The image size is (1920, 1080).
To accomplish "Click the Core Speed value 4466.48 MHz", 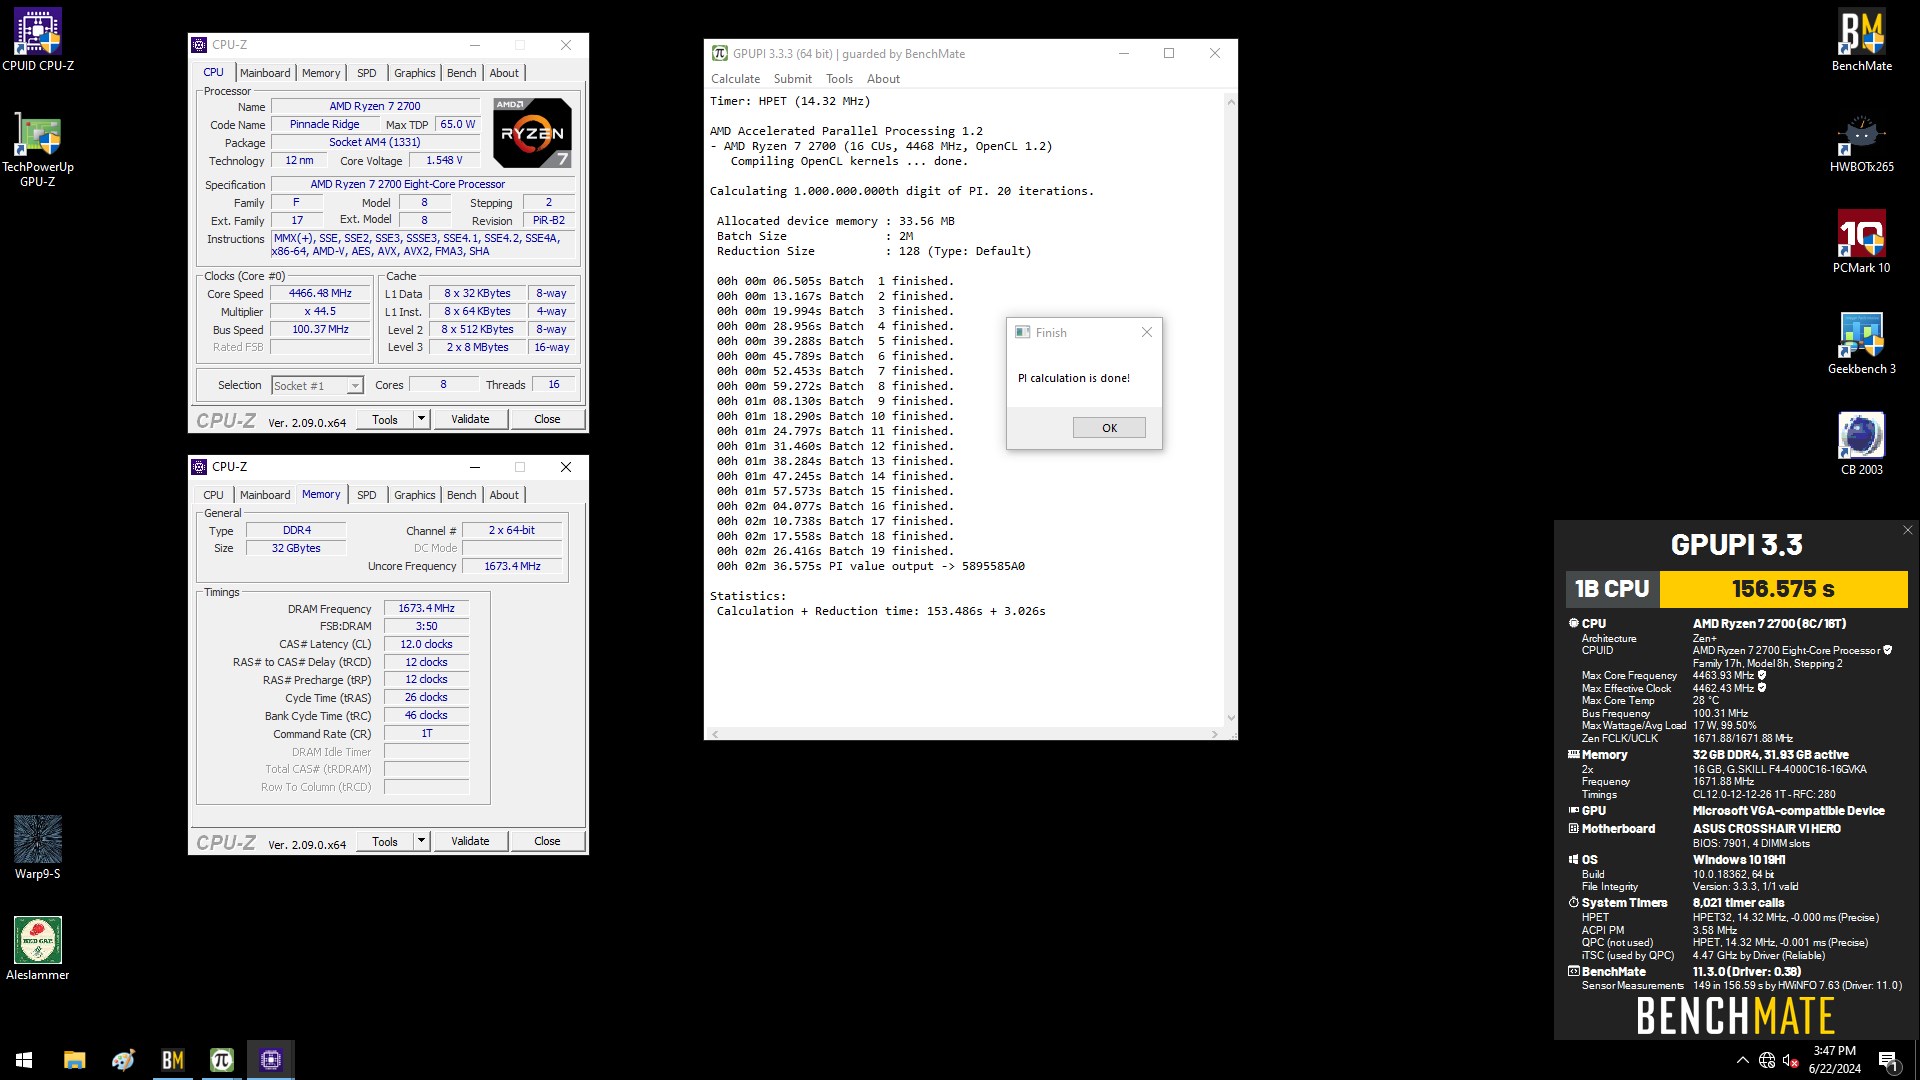I will tap(320, 294).
